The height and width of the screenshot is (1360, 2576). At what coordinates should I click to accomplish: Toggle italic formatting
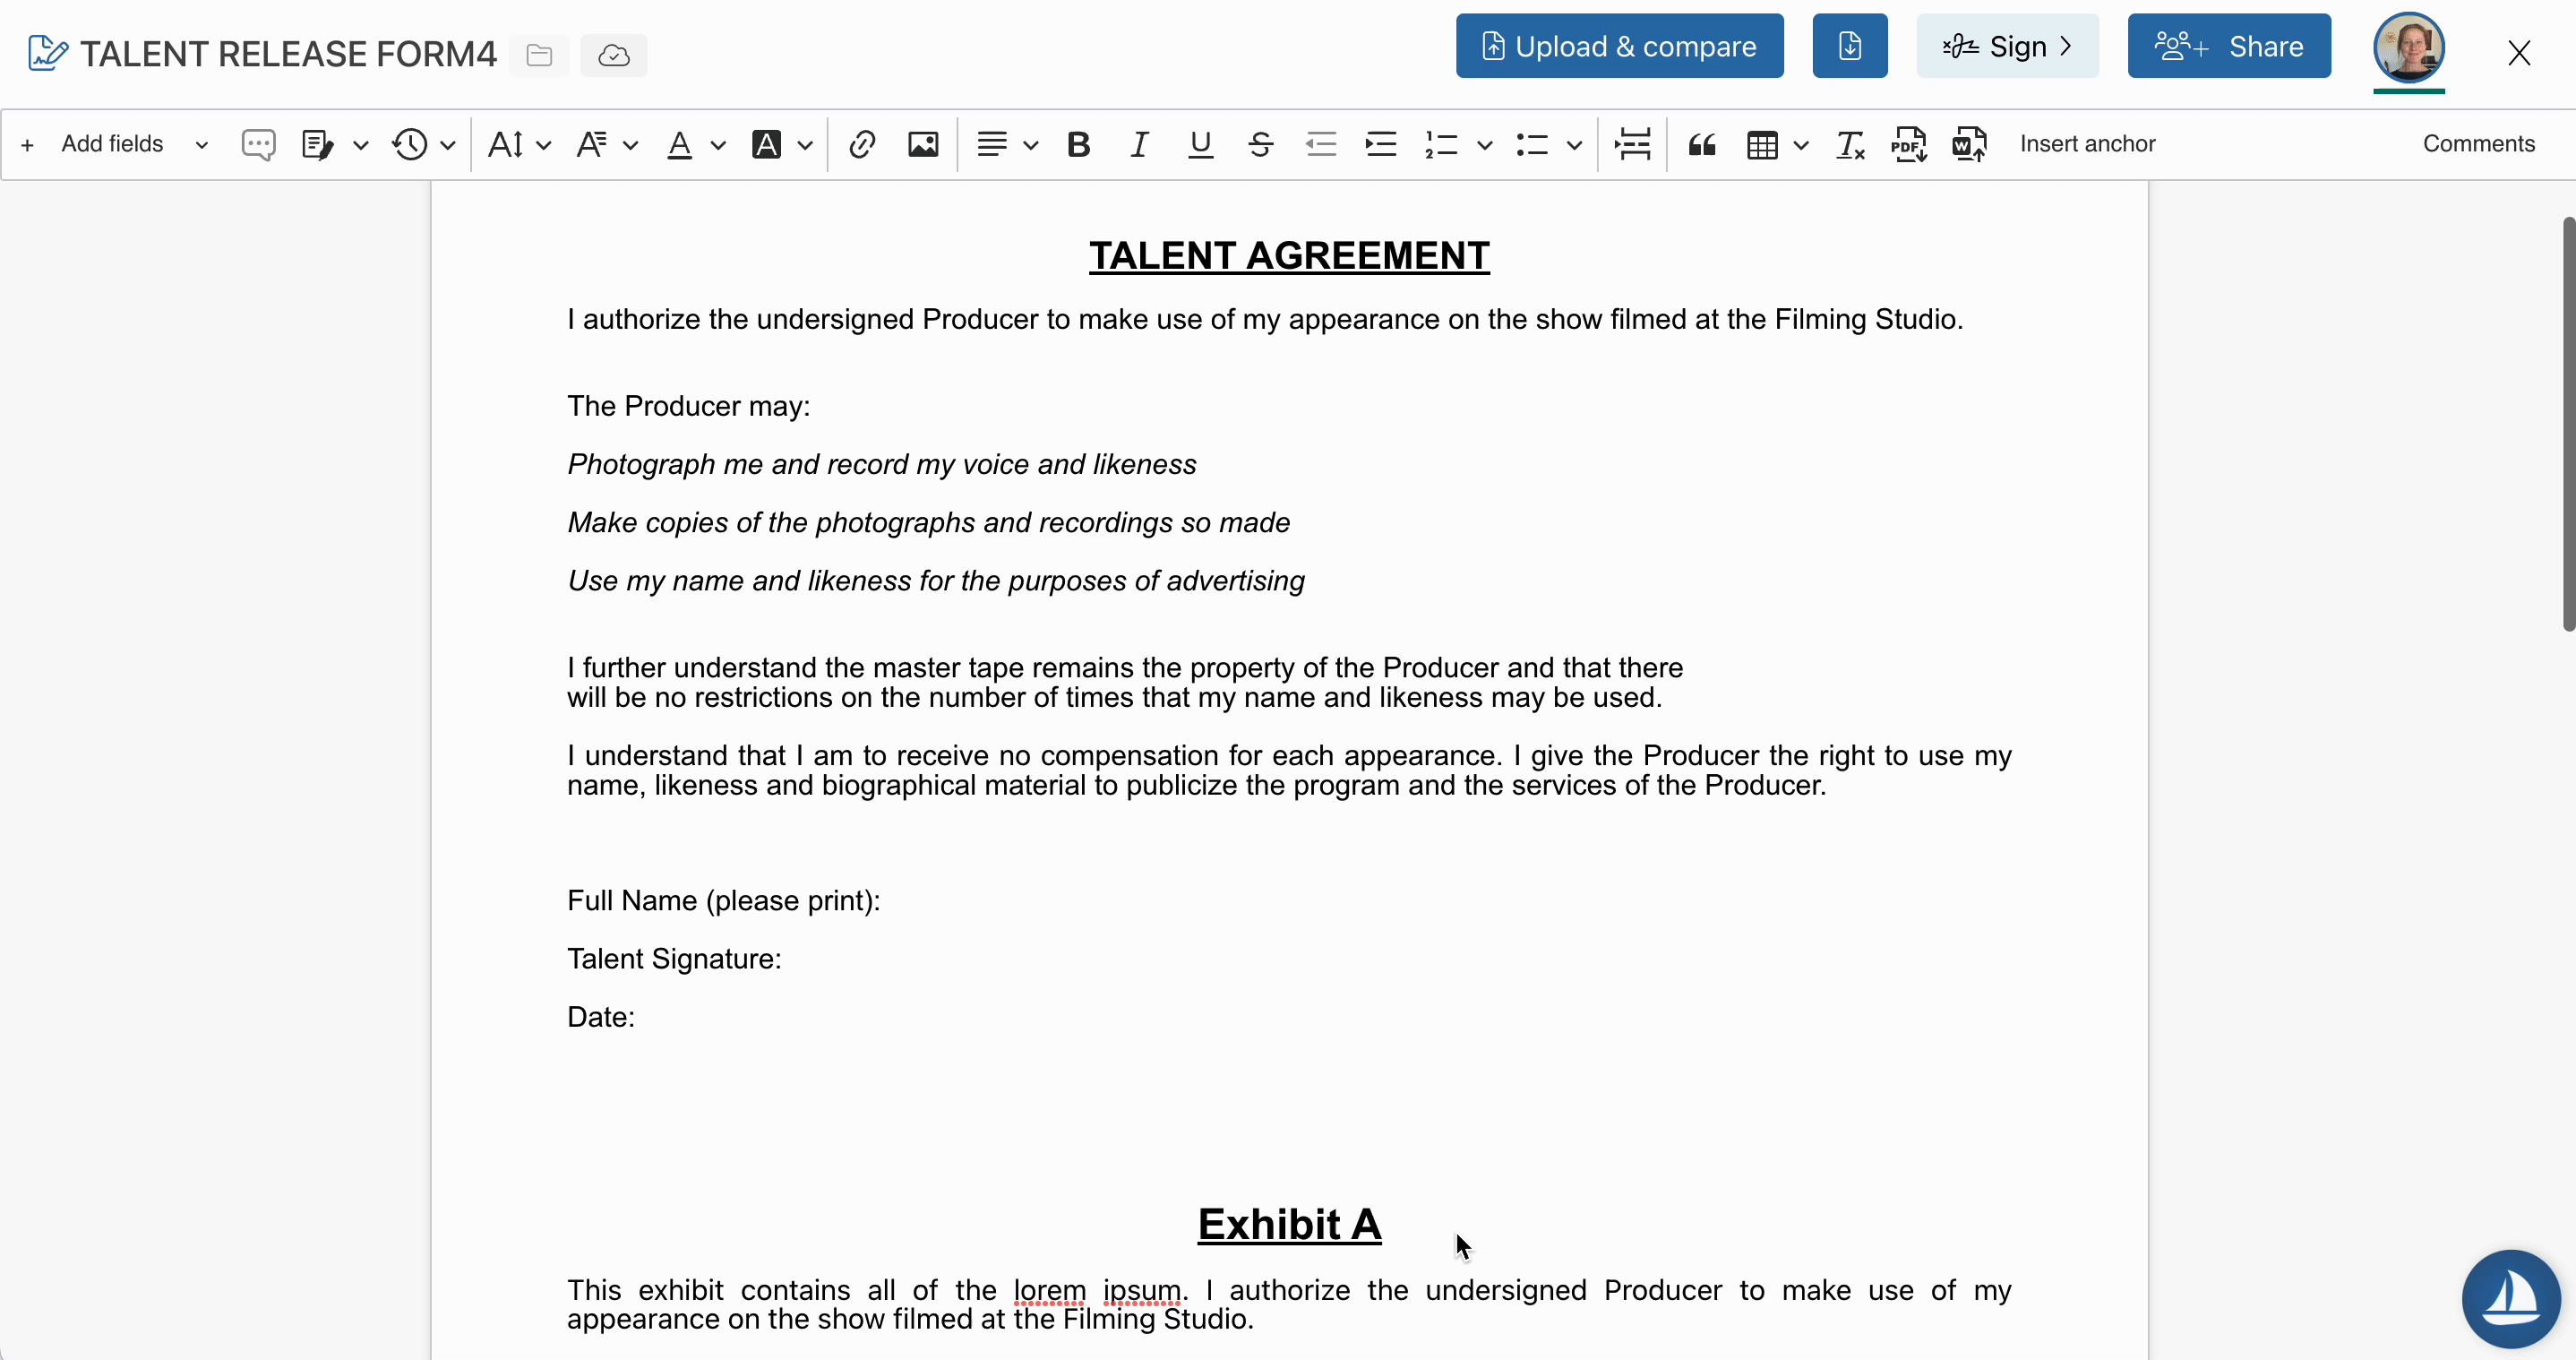coord(1139,145)
